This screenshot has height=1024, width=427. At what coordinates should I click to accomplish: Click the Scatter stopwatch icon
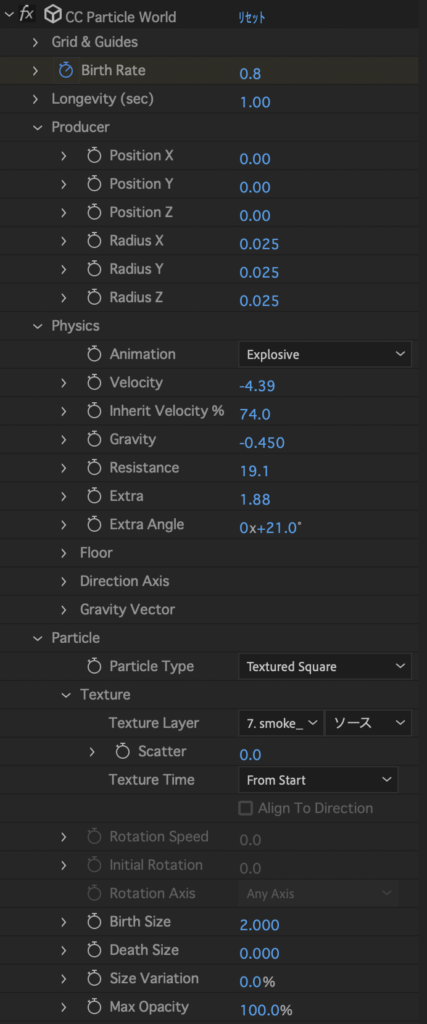tap(123, 752)
